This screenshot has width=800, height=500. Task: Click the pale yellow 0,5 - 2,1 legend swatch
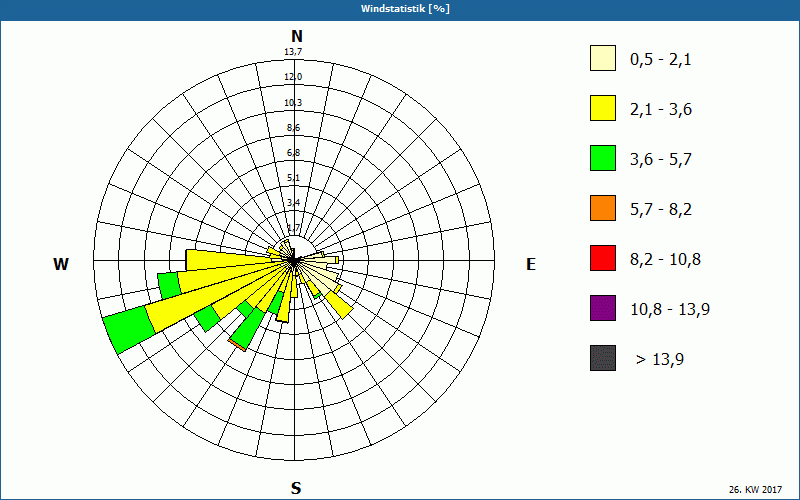coord(603,58)
